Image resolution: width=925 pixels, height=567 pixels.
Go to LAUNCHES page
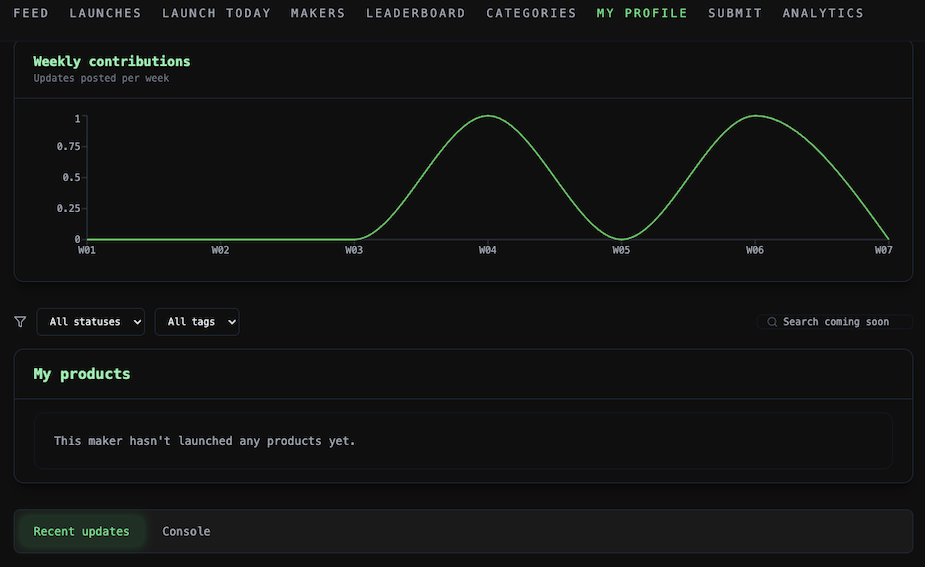pos(105,13)
